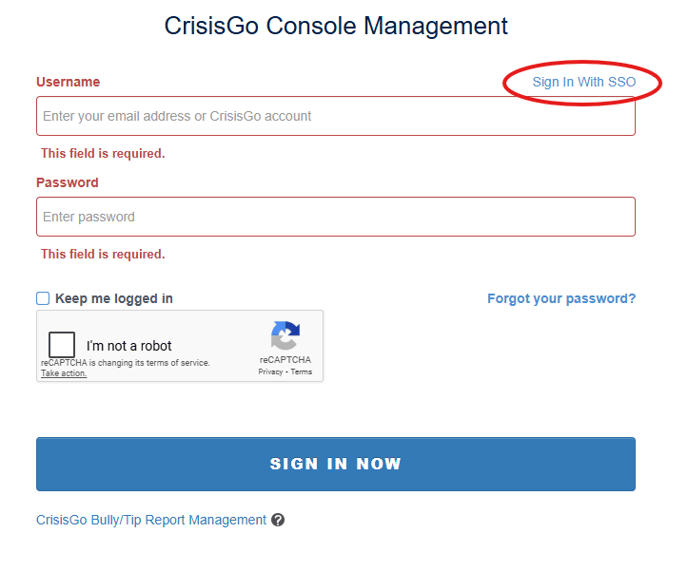Screen dimensions: 688x571
Task: Click the required error below Password
Action: coord(103,254)
